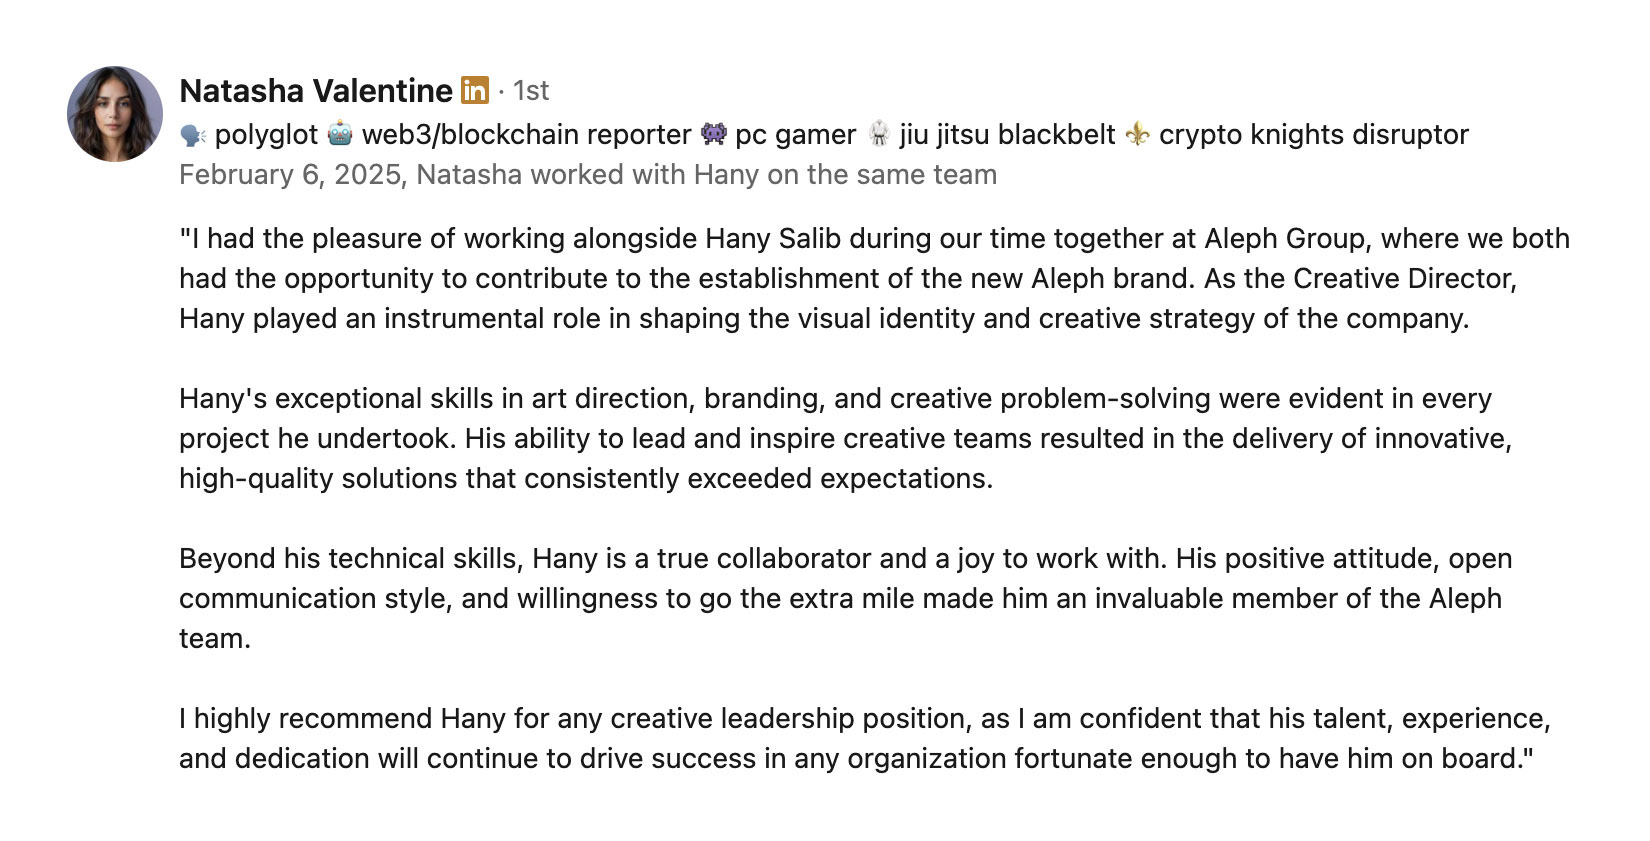Open Natasha Valentine's profile photo

click(115, 114)
